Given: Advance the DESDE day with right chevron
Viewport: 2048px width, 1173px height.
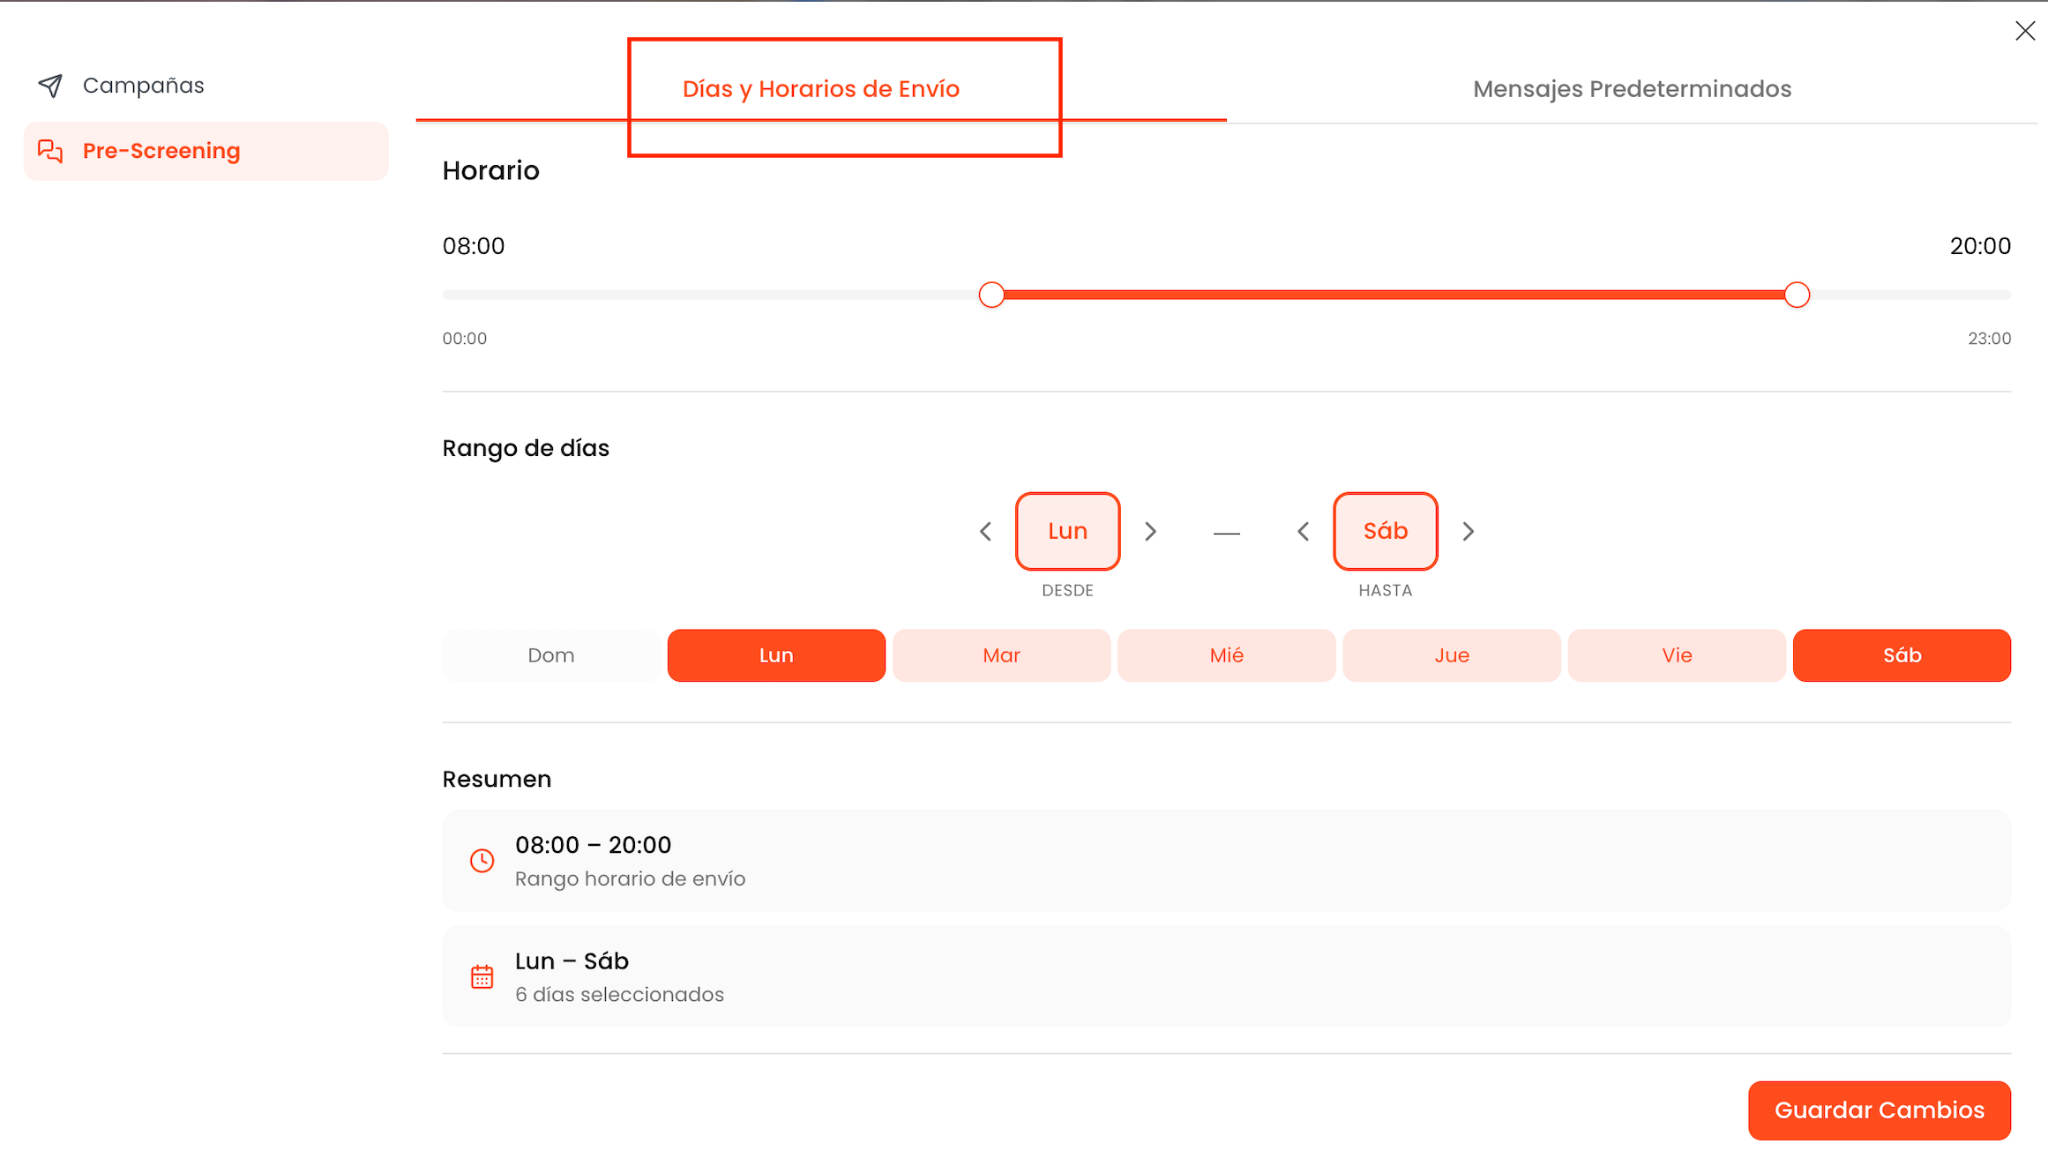Looking at the screenshot, I should pyautogui.click(x=1150, y=532).
